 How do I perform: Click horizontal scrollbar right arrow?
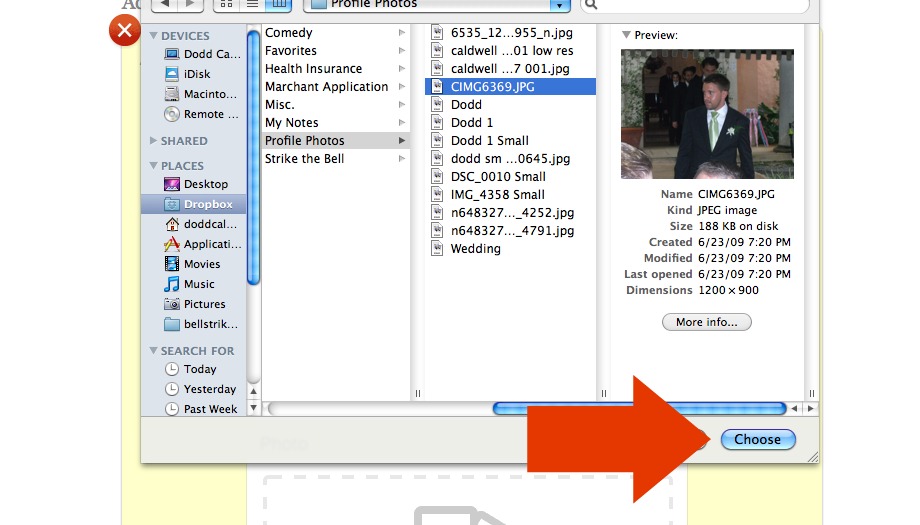810,408
